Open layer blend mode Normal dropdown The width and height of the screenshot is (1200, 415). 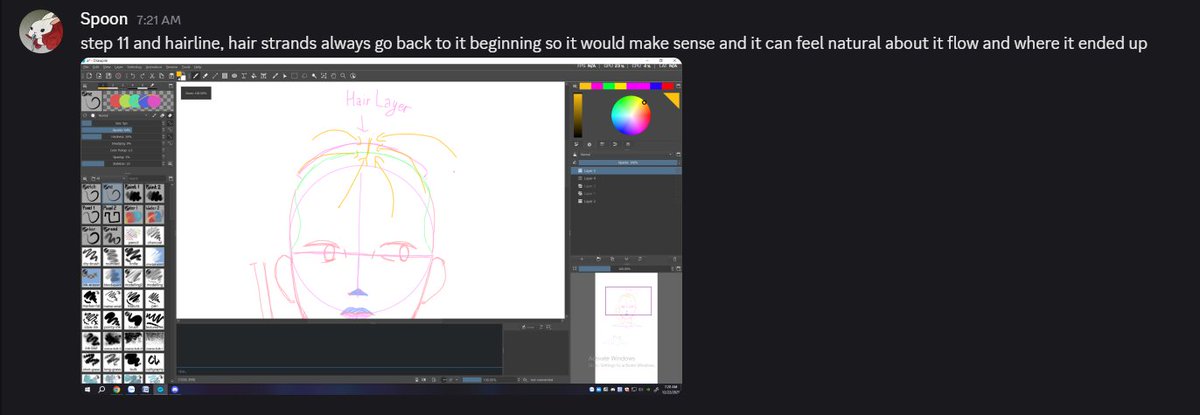(625, 154)
